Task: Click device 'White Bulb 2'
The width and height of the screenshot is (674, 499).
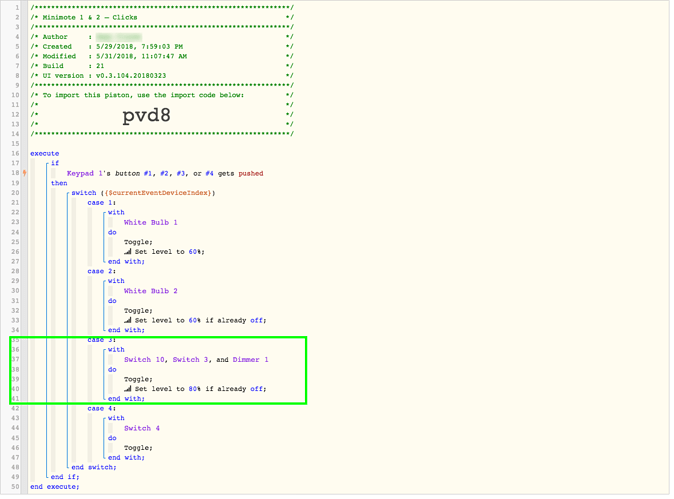Action: point(151,292)
